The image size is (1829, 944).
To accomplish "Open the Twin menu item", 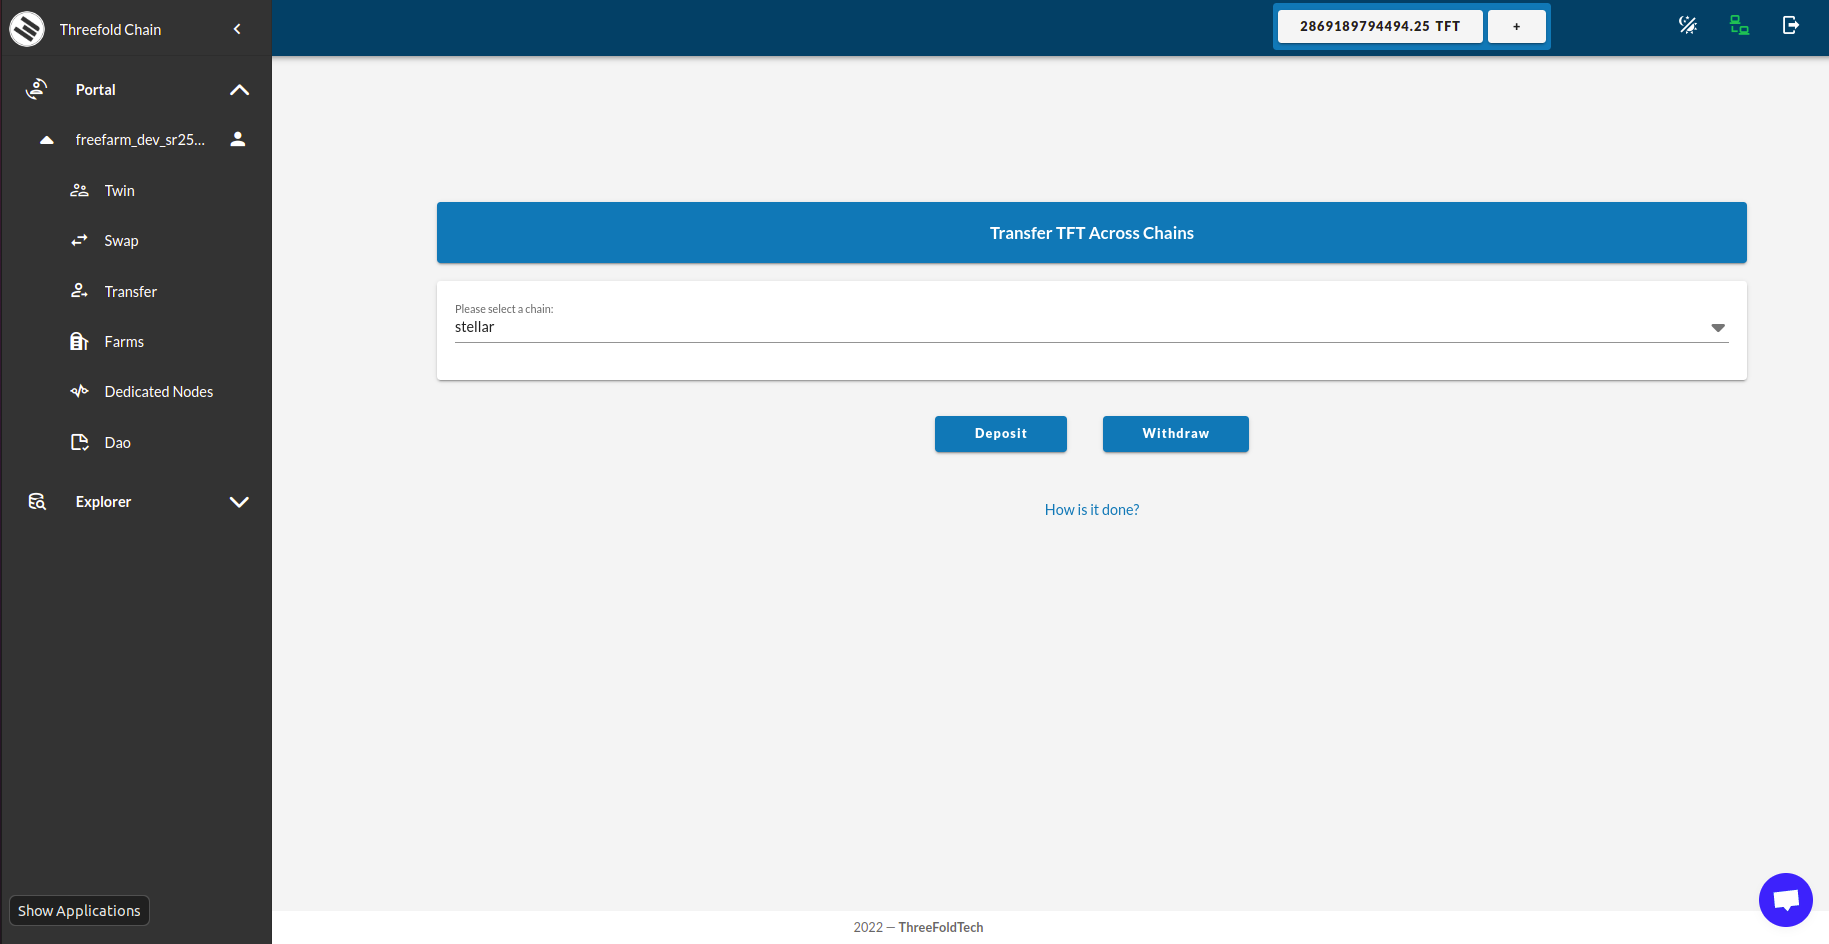I will 119,191.
